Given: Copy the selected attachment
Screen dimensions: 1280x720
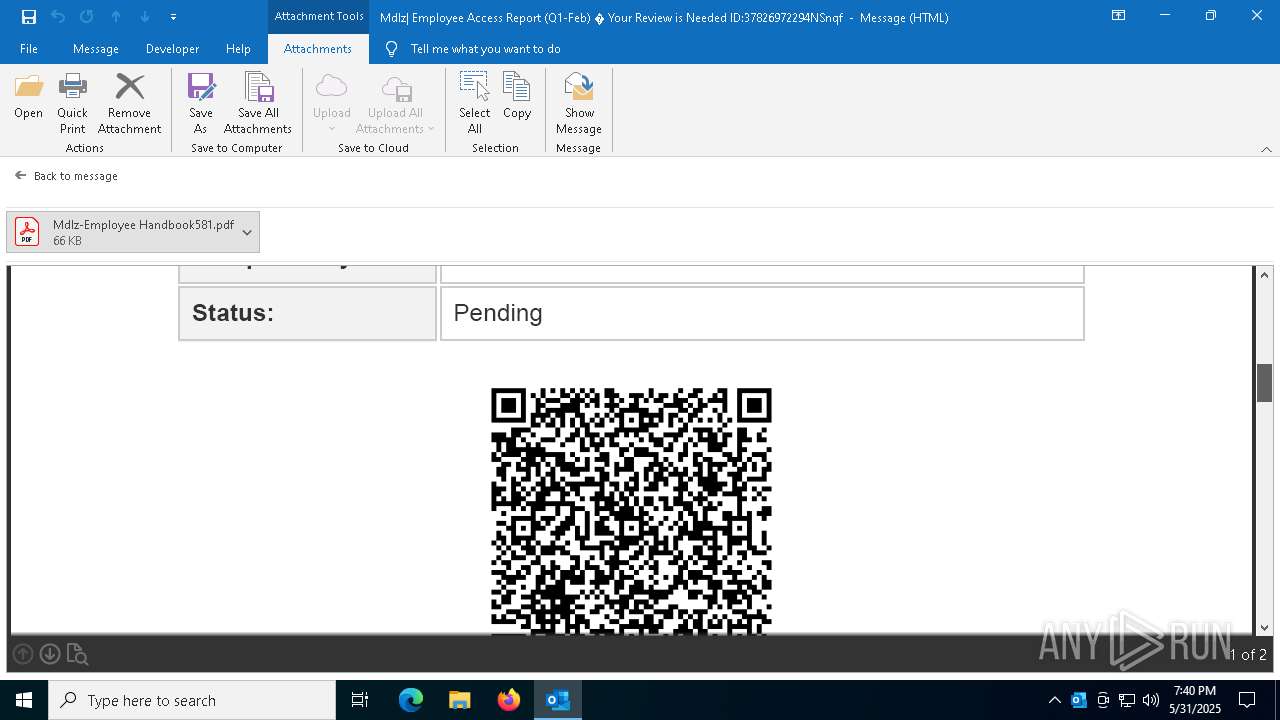Looking at the screenshot, I should pyautogui.click(x=517, y=97).
